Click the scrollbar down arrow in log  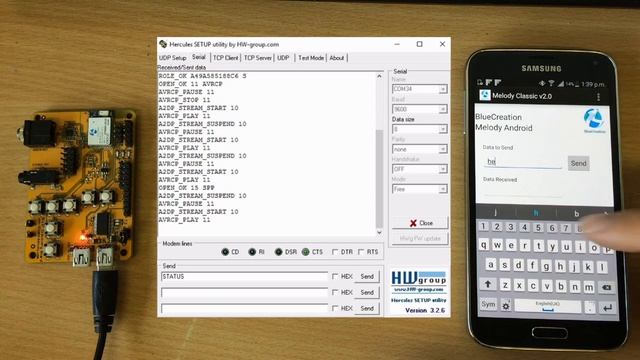coord(379,232)
